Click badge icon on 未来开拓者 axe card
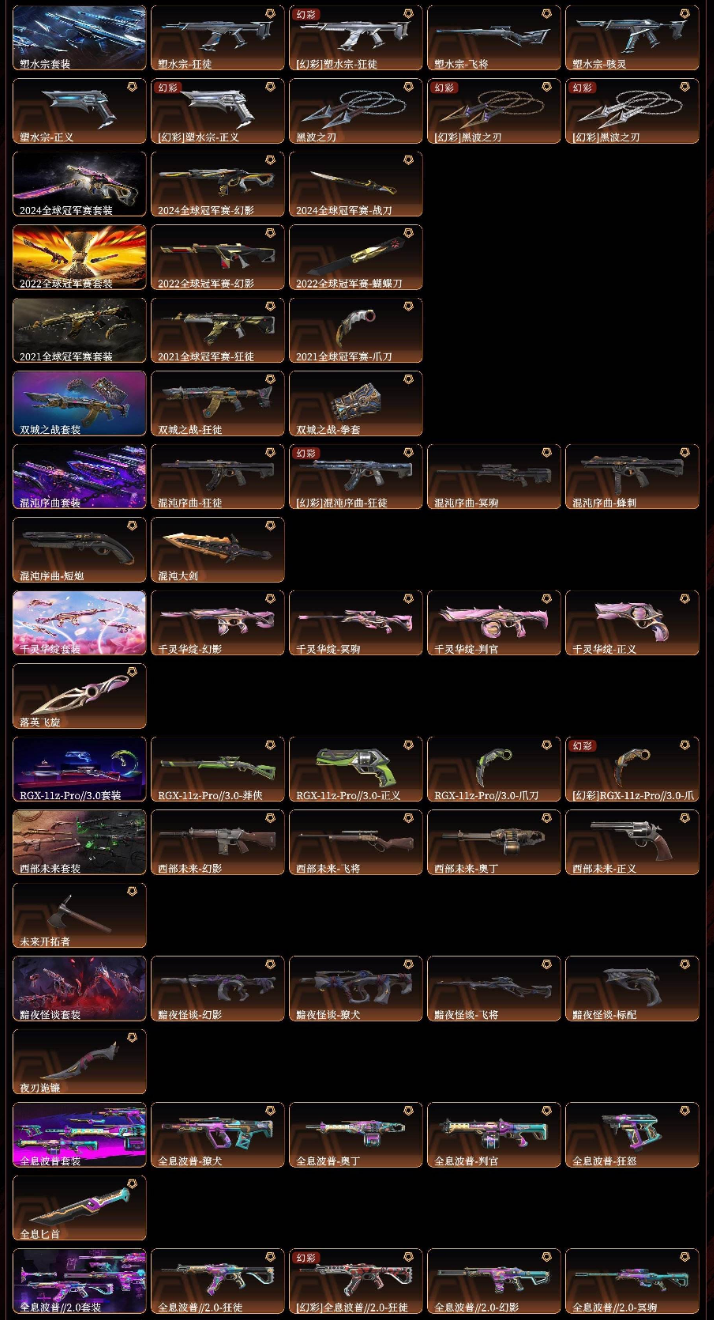Screen dimensions: 714x1320 pos(132,891)
